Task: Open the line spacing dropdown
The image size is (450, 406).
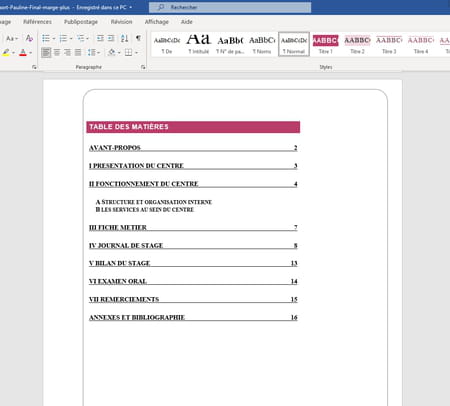Action: [99, 53]
